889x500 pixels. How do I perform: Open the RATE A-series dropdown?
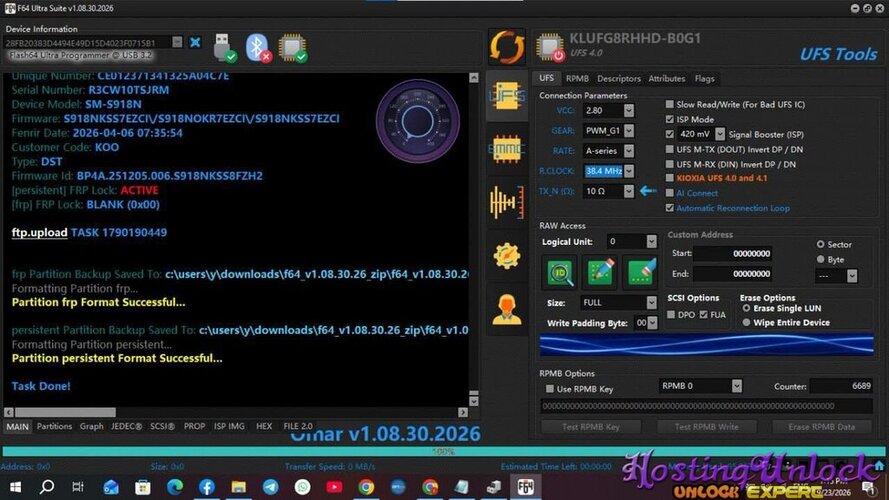(629, 151)
